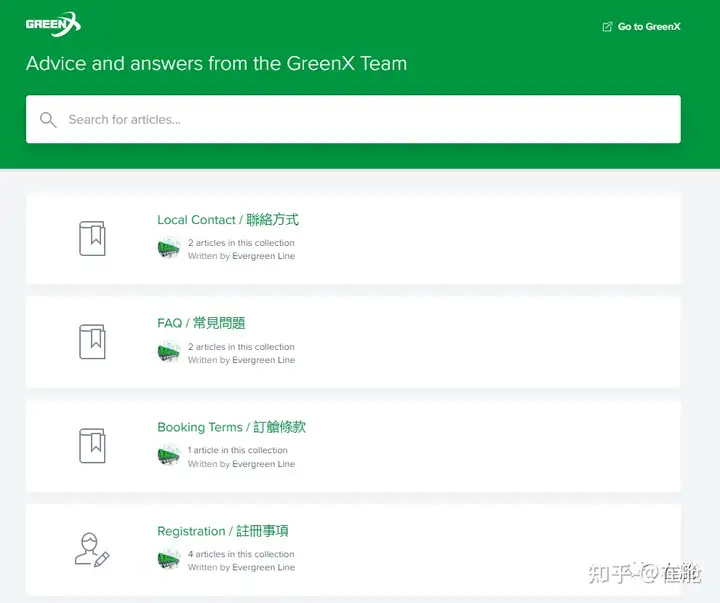Open the Go to GreenX link
Image resolution: width=720 pixels, height=603 pixels.
pos(641,27)
